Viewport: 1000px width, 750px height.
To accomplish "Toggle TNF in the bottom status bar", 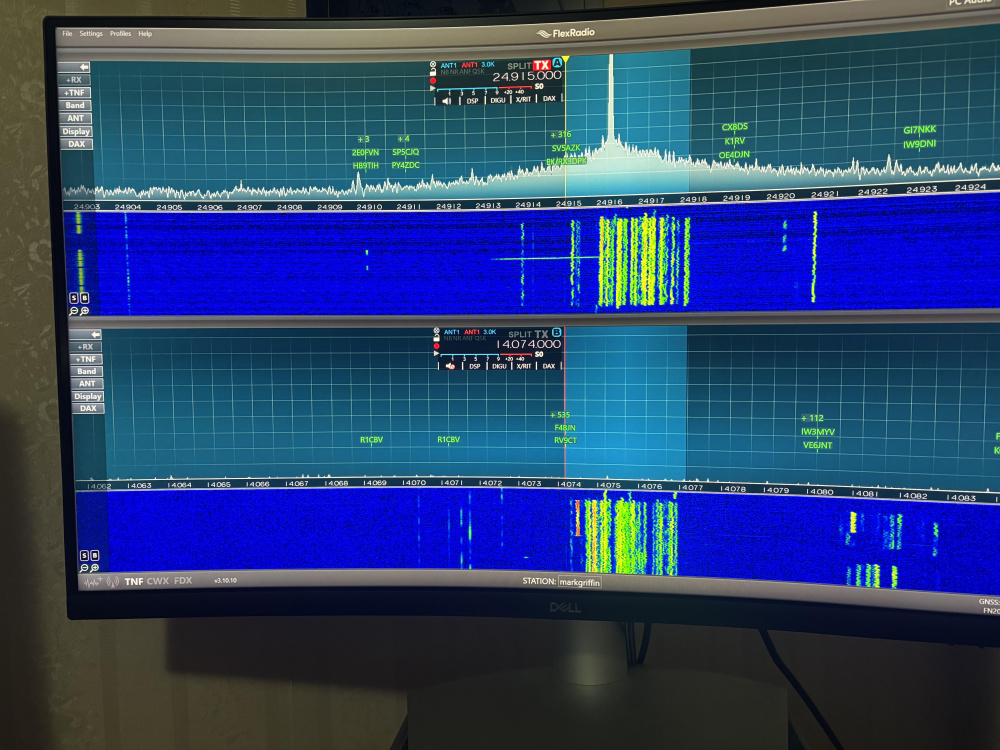I will [x=134, y=582].
